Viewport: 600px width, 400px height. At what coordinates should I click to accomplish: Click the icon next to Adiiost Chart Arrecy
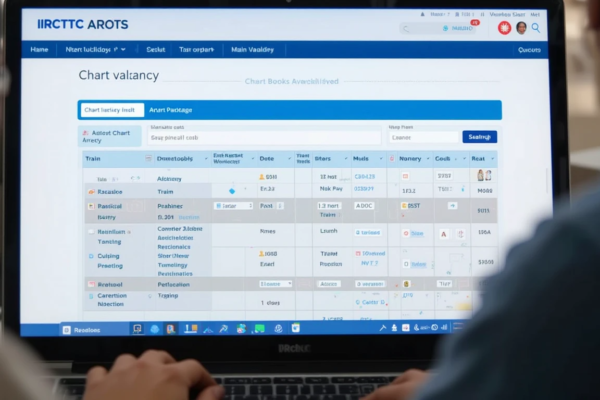click(x=86, y=133)
